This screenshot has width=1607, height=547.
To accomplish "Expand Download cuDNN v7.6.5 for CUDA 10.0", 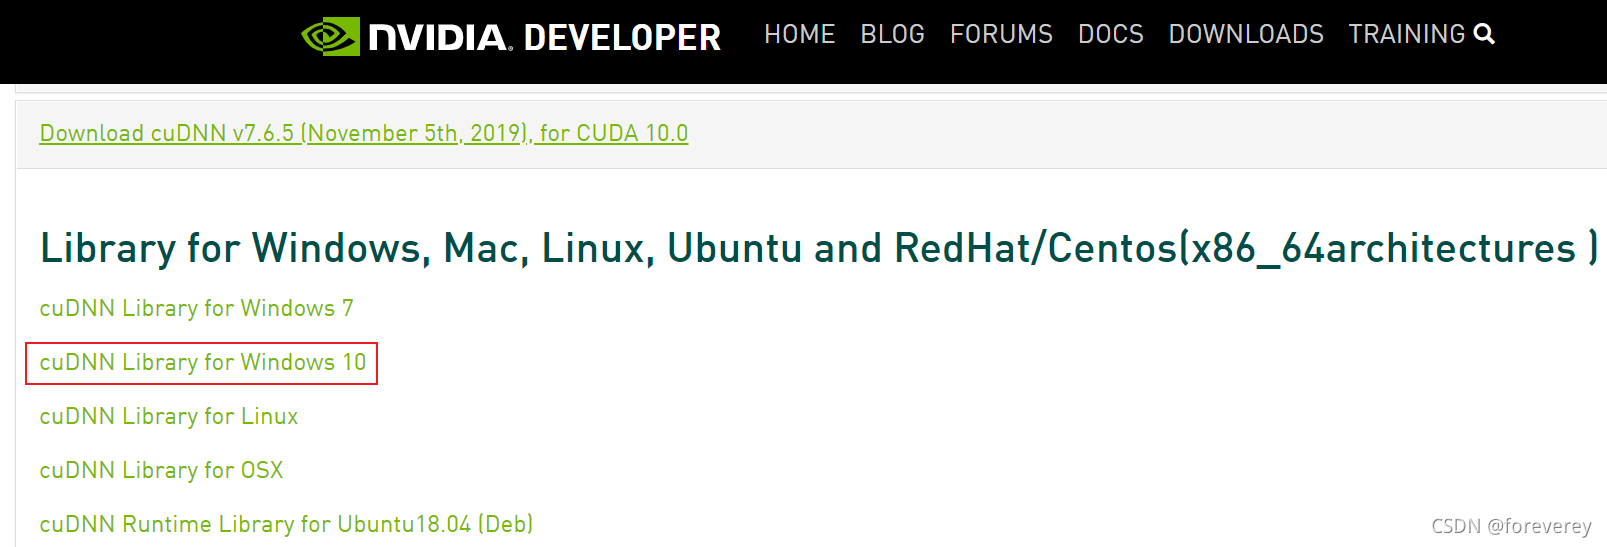I will tap(364, 133).
